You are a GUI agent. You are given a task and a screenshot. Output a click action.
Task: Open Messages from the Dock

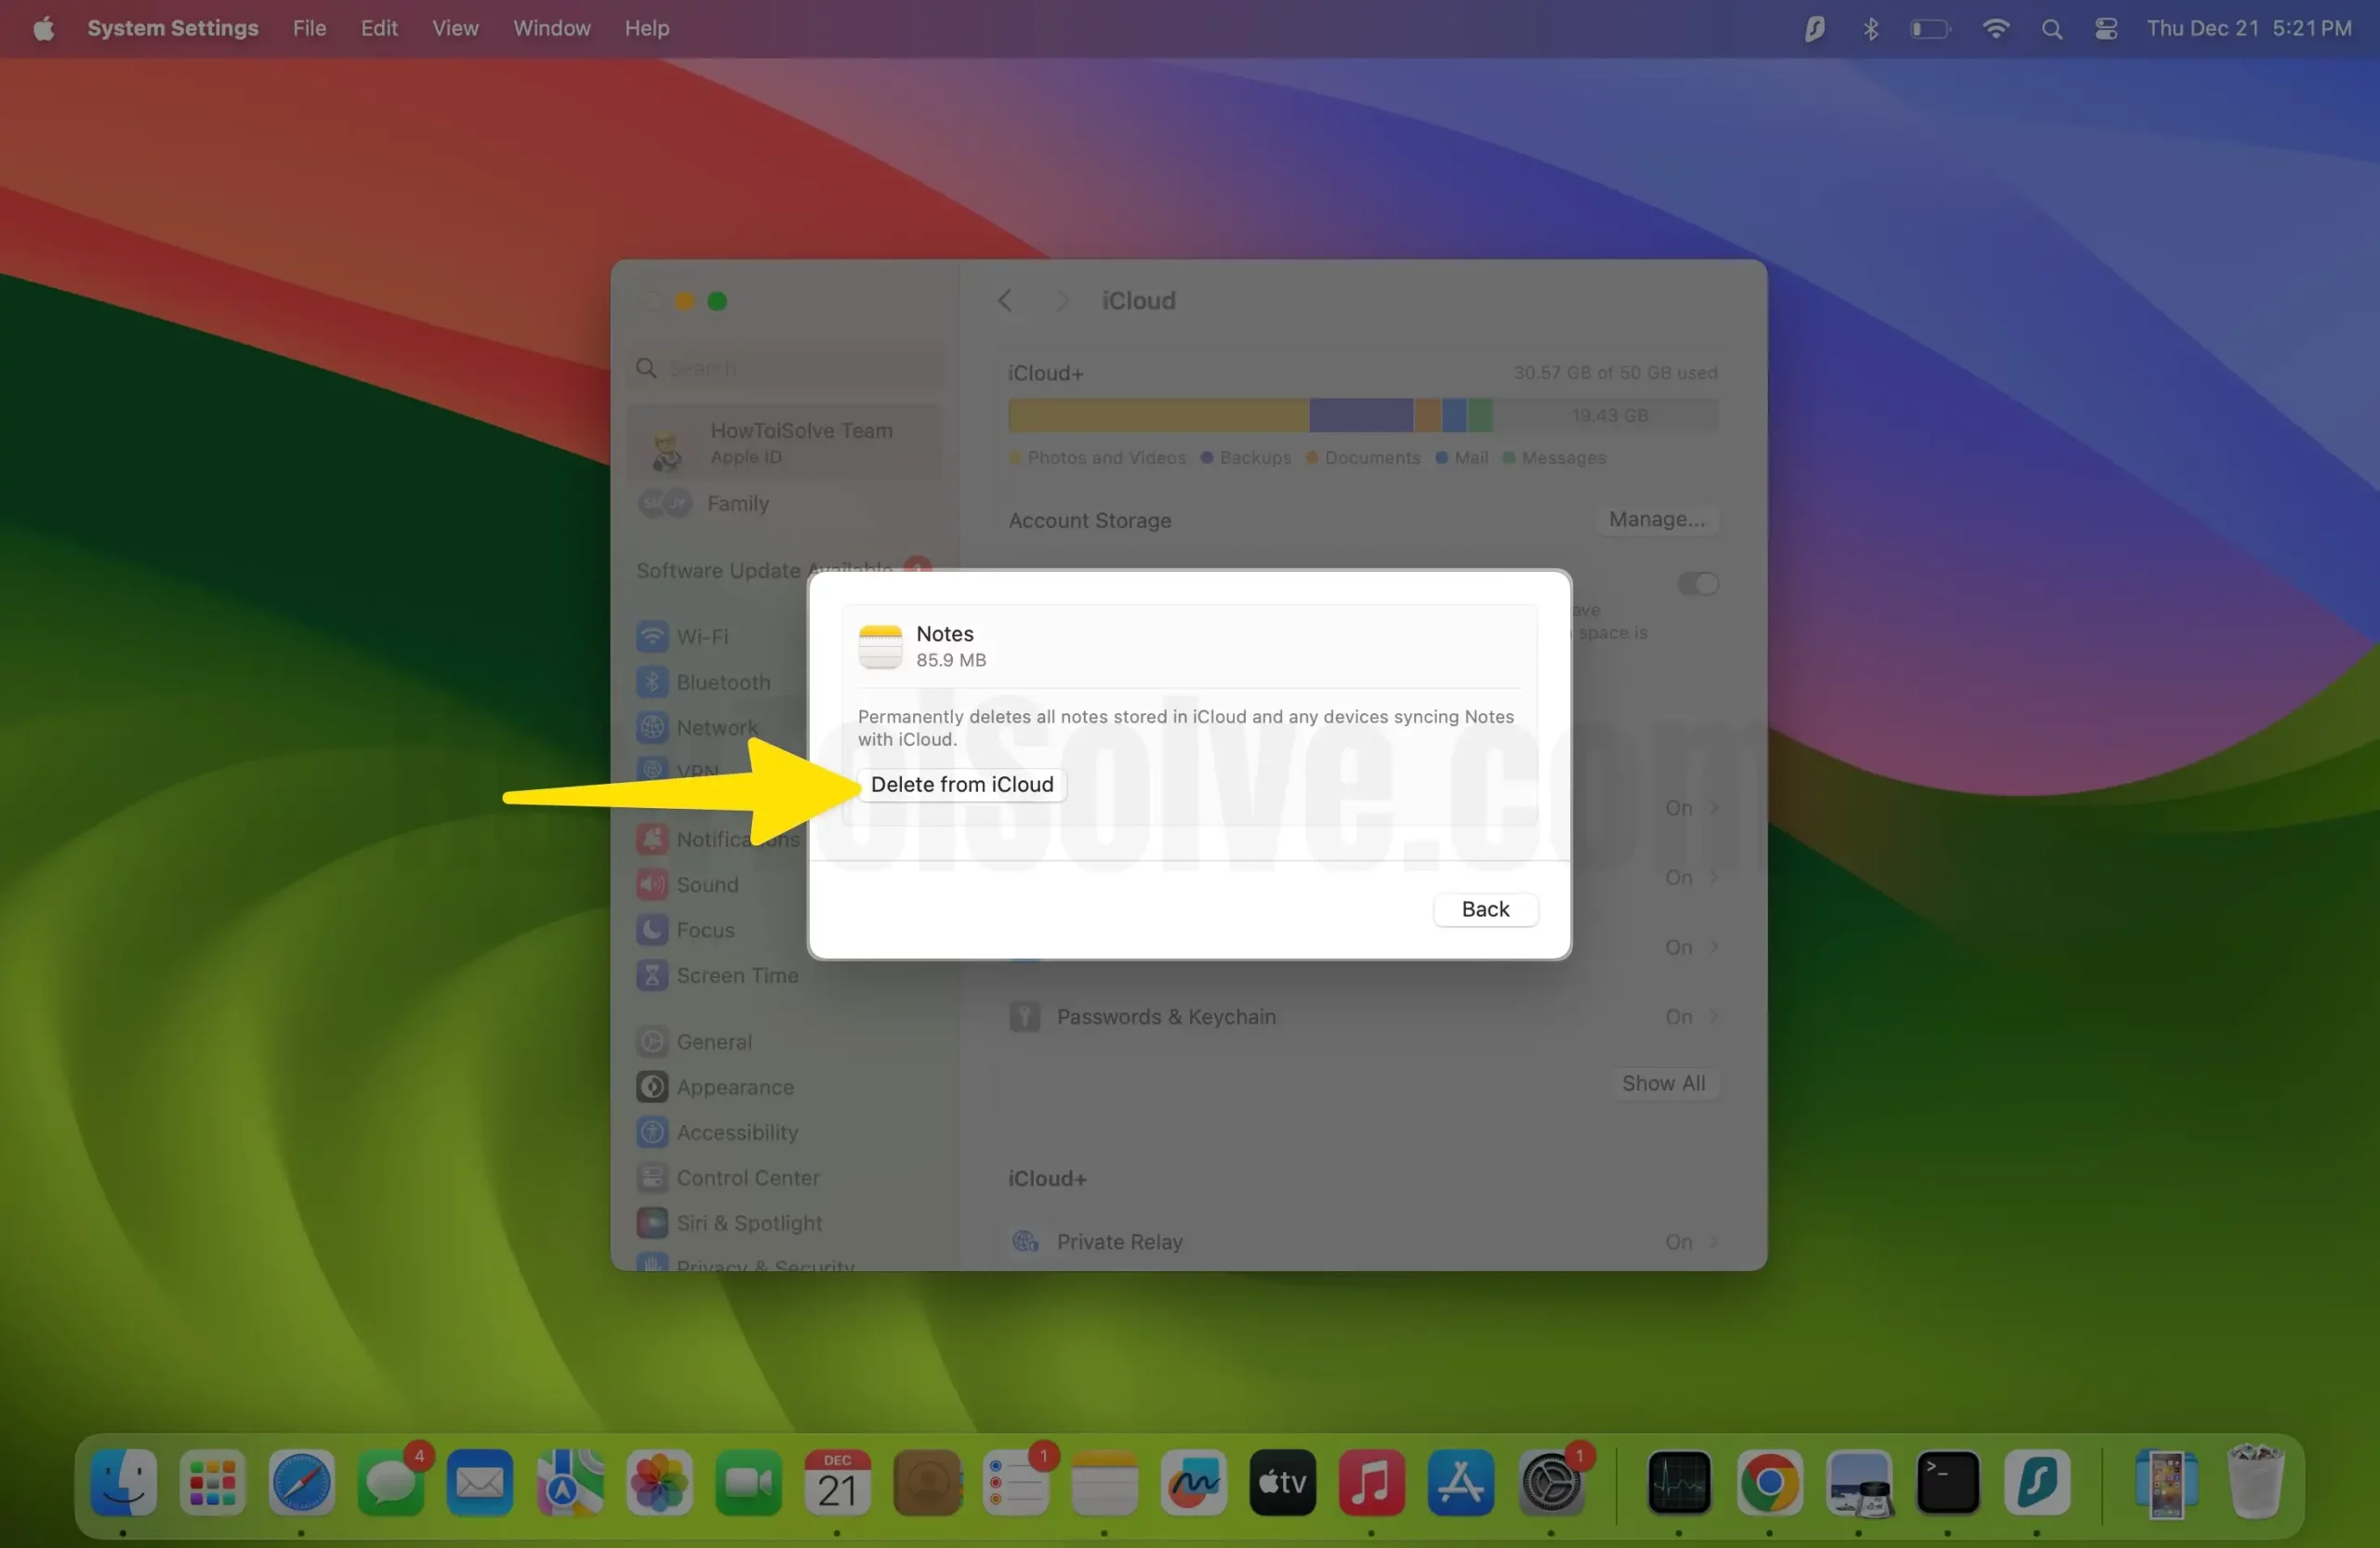coord(390,1482)
